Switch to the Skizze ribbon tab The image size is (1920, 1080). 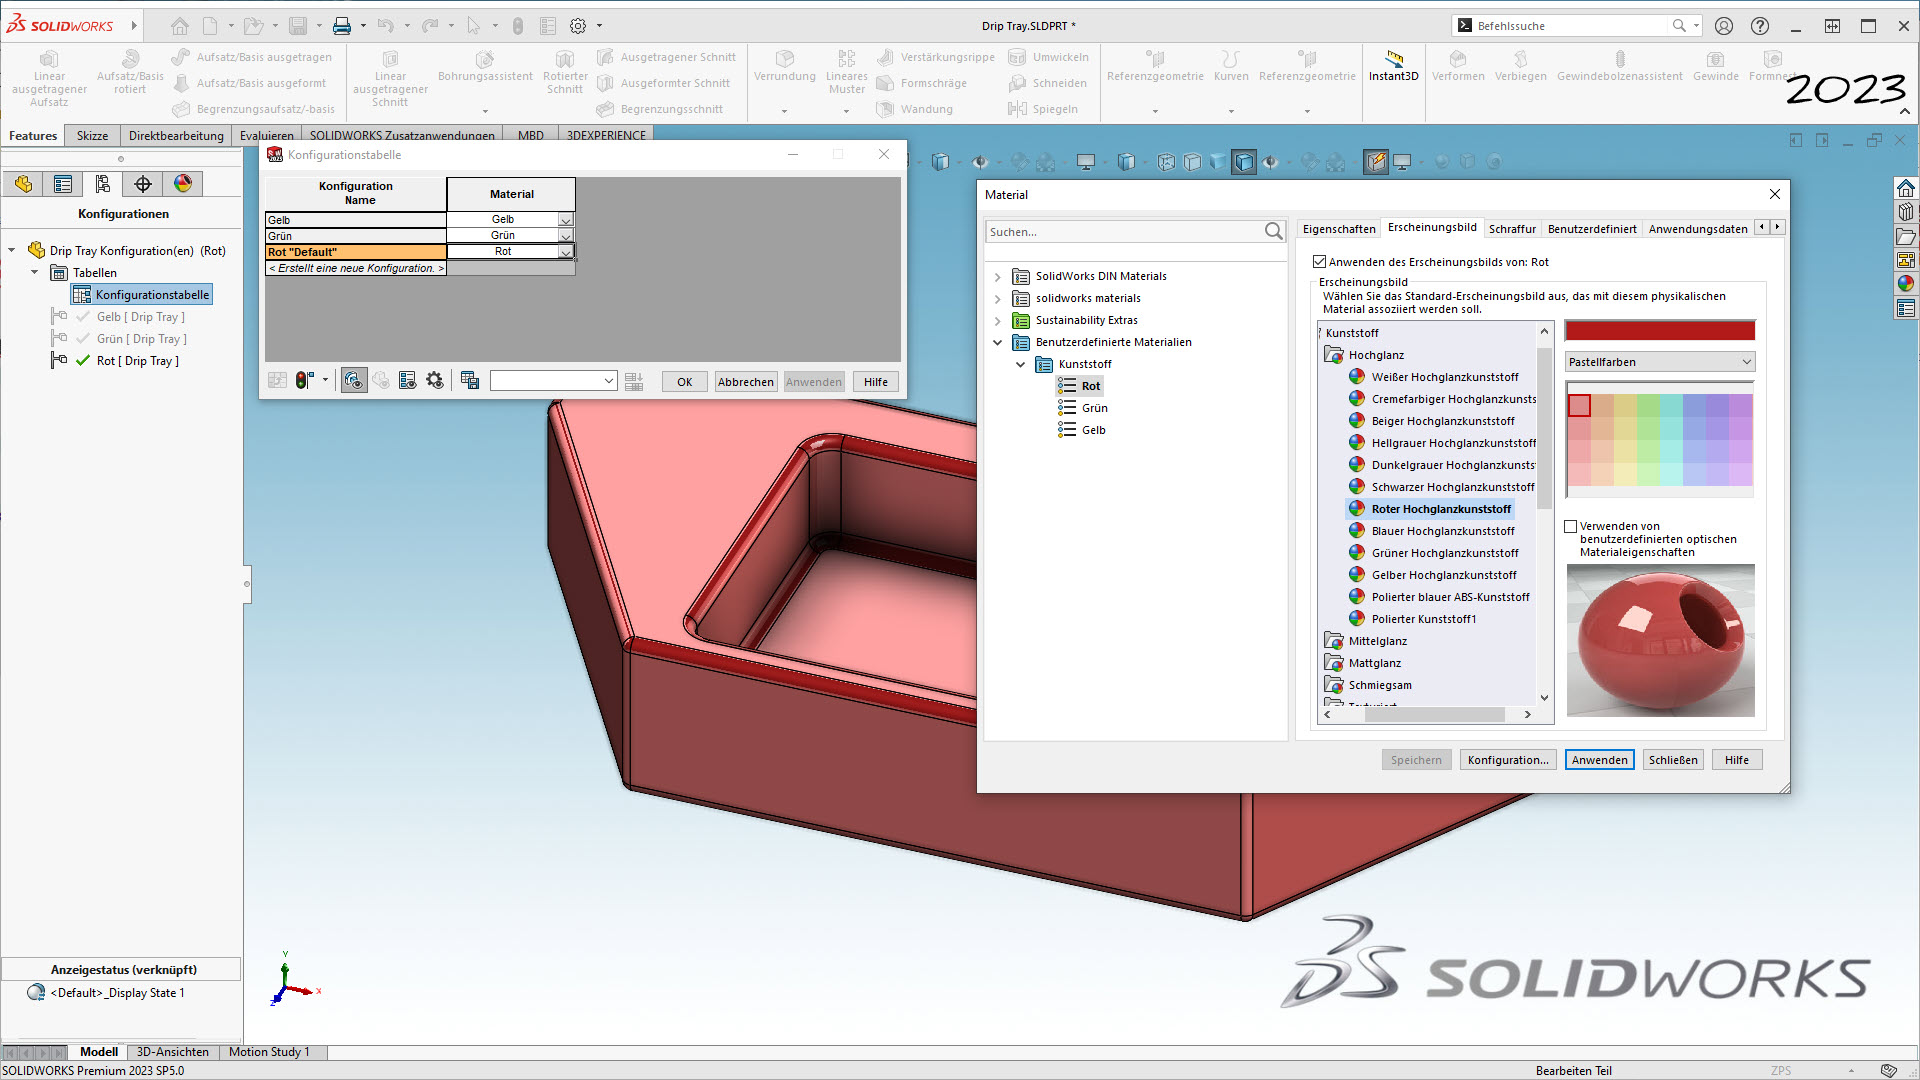pyautogui.click(x=92, y=136)
